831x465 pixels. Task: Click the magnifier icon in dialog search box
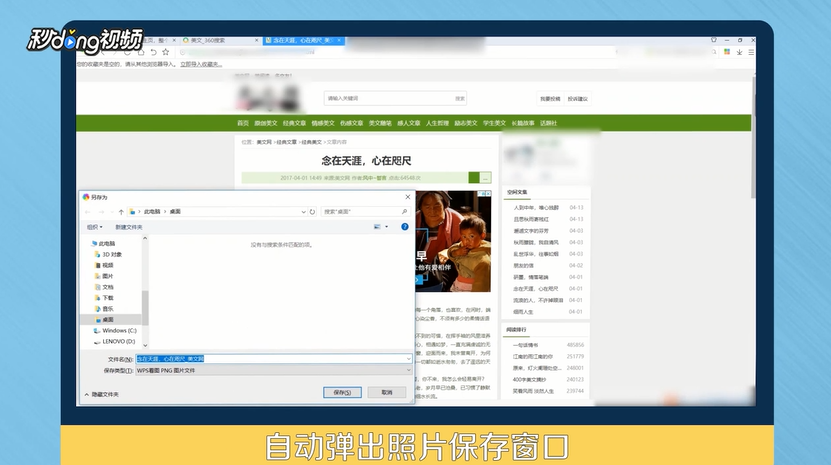pos(404,212)
